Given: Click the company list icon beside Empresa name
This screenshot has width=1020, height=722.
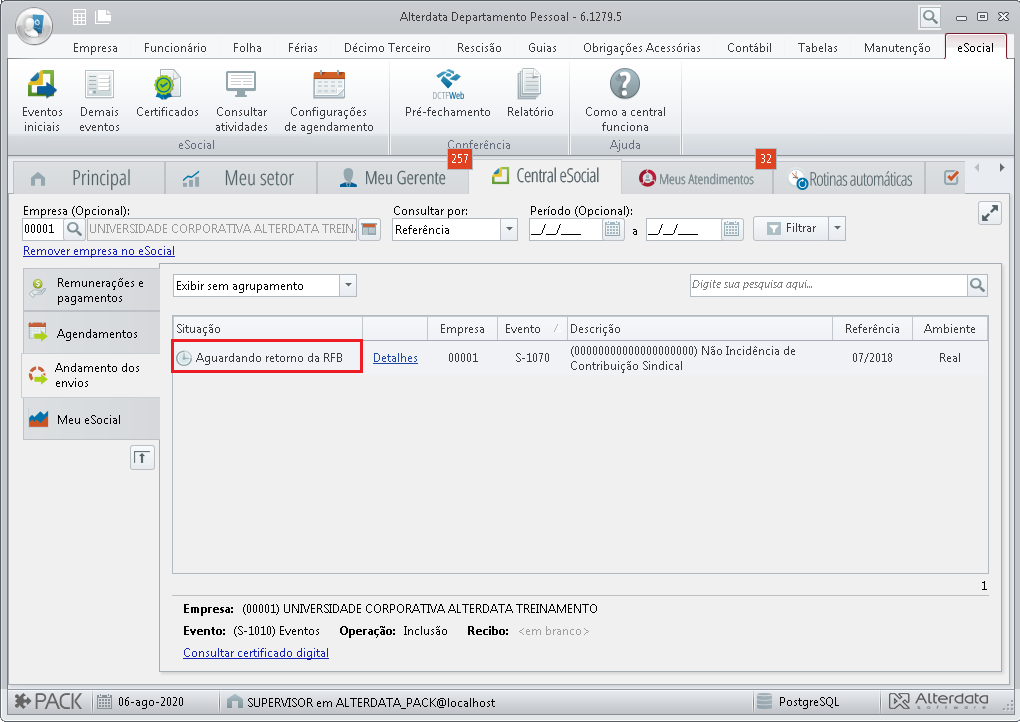Looking at the screenshot, I should point(369,229).
